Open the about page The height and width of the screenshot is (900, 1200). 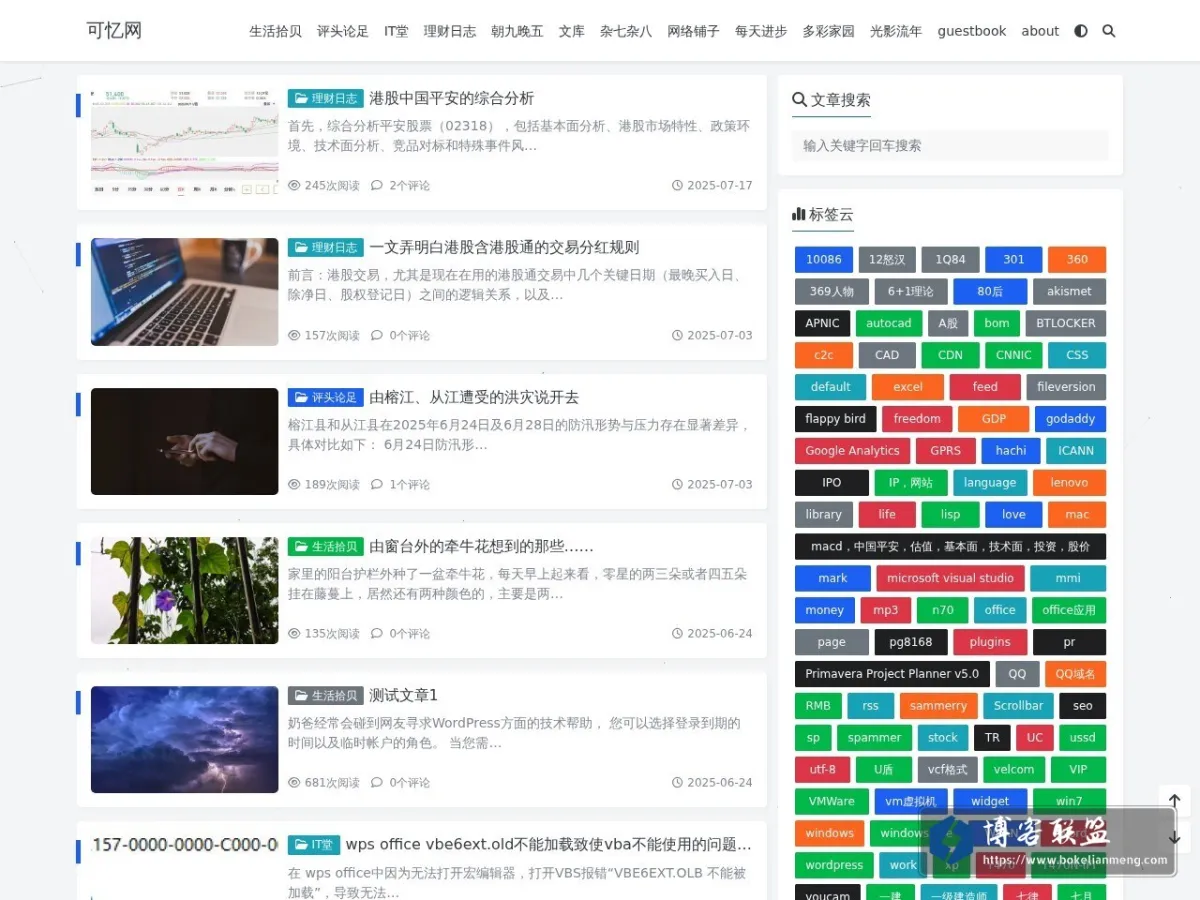pos(1040,31)
